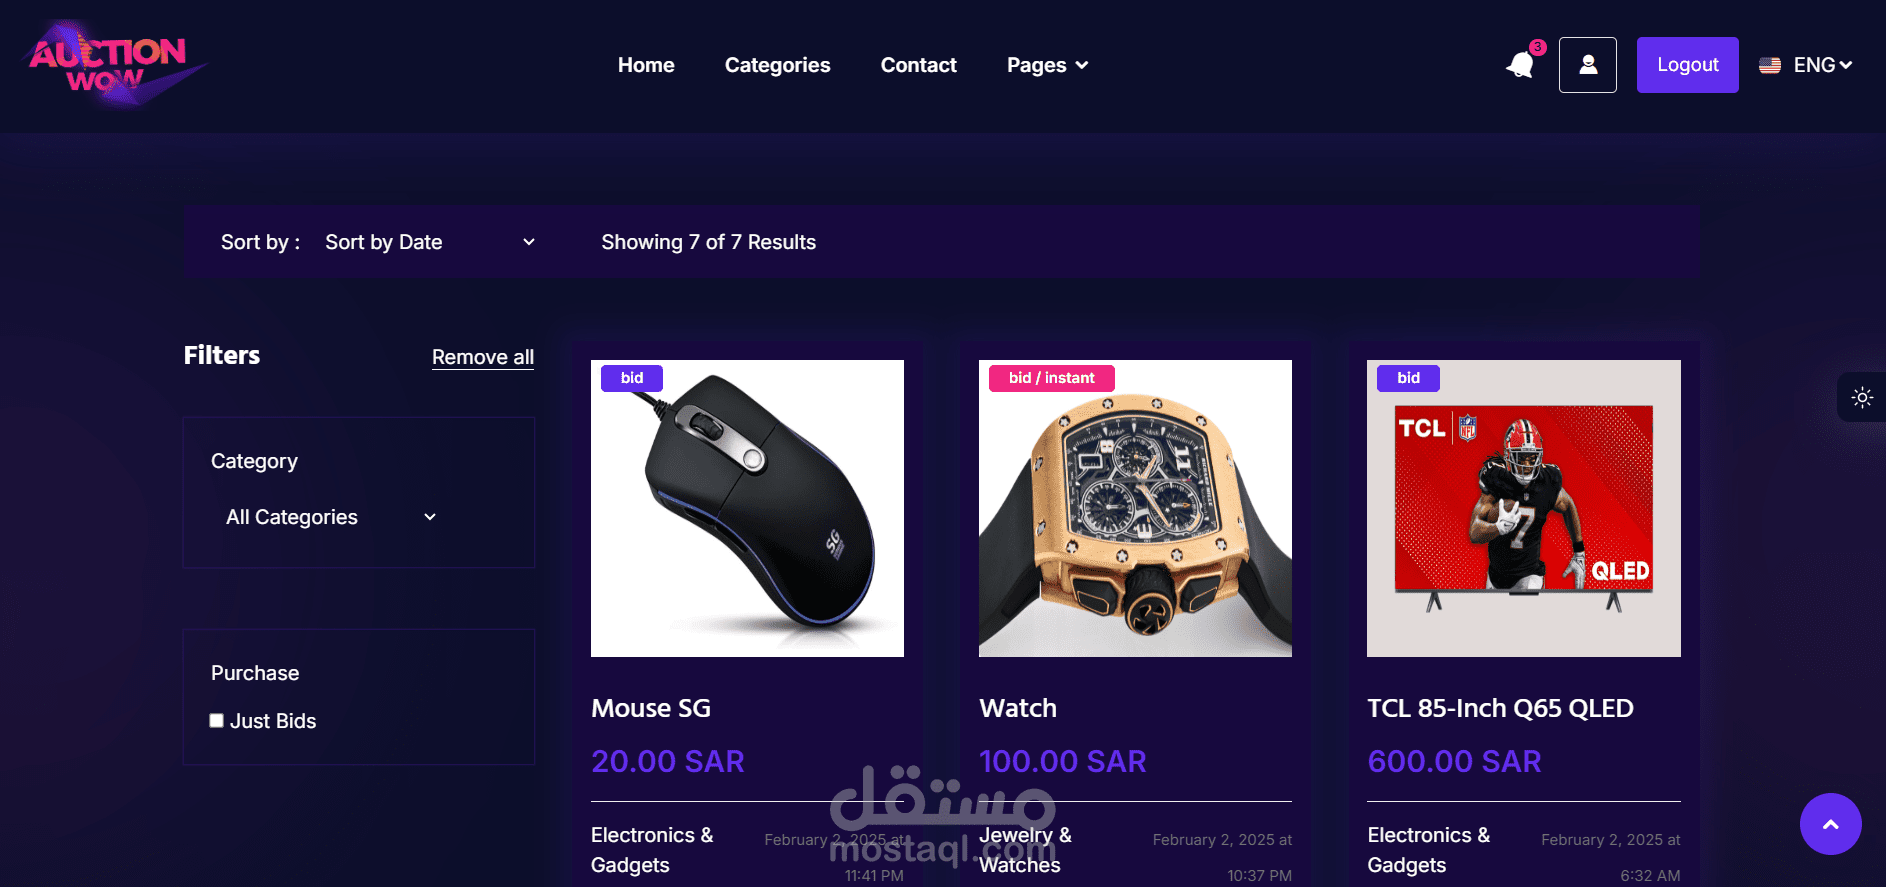Open the Sort by Date dropdown

click(x=430, y=242)
